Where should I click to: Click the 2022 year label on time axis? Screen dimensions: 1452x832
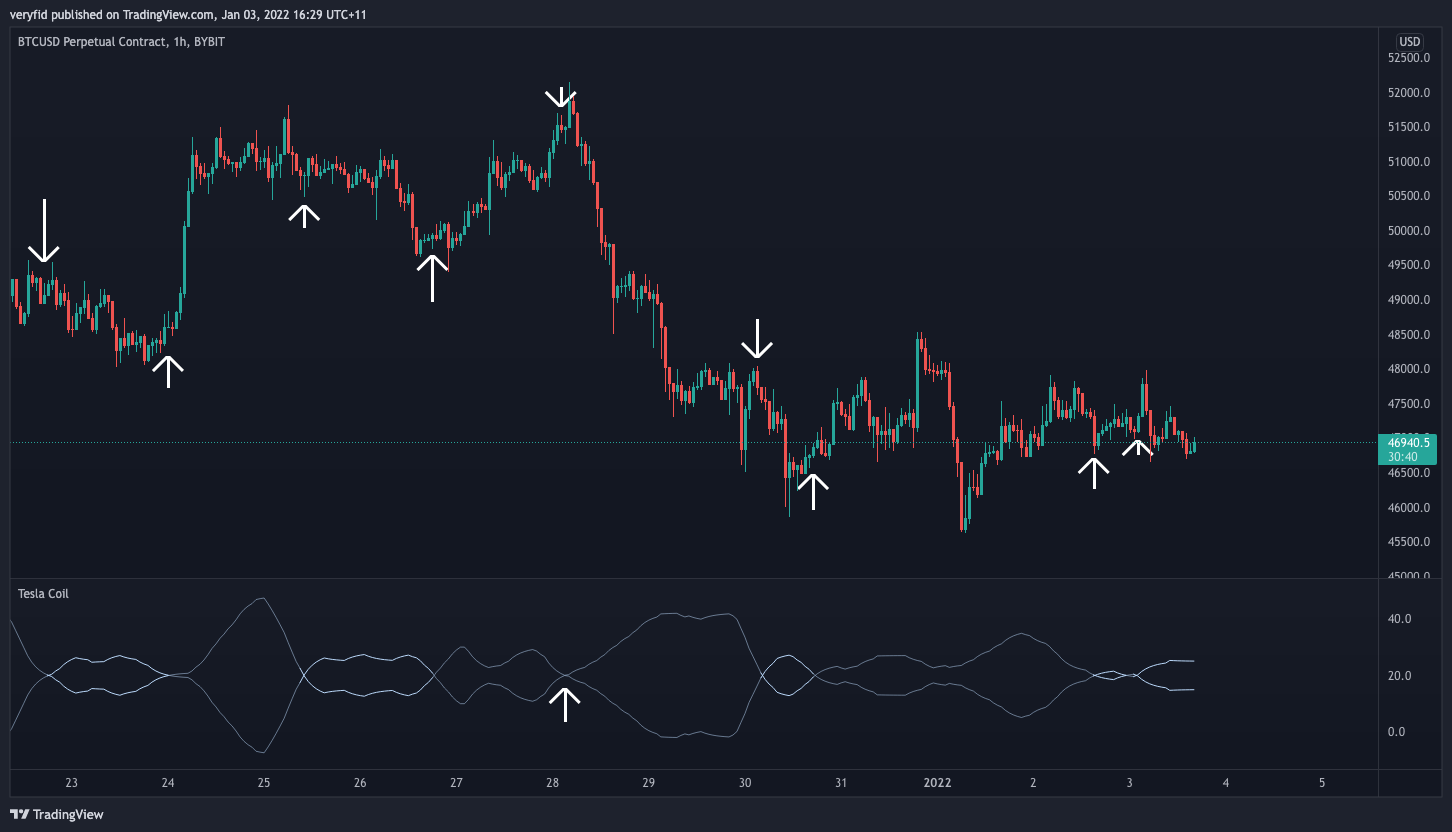tap(937, 783)
